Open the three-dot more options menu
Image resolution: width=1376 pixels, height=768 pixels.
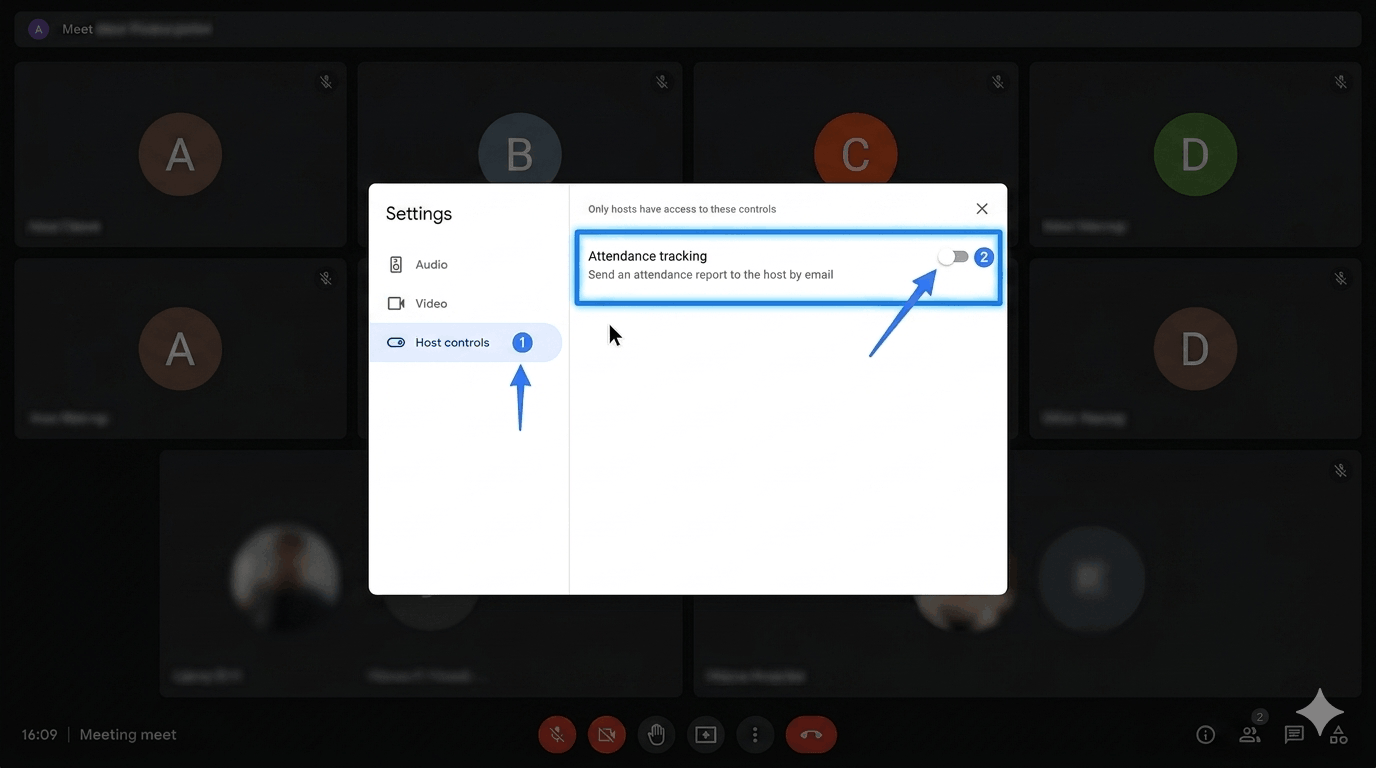(x=755, y=735)
